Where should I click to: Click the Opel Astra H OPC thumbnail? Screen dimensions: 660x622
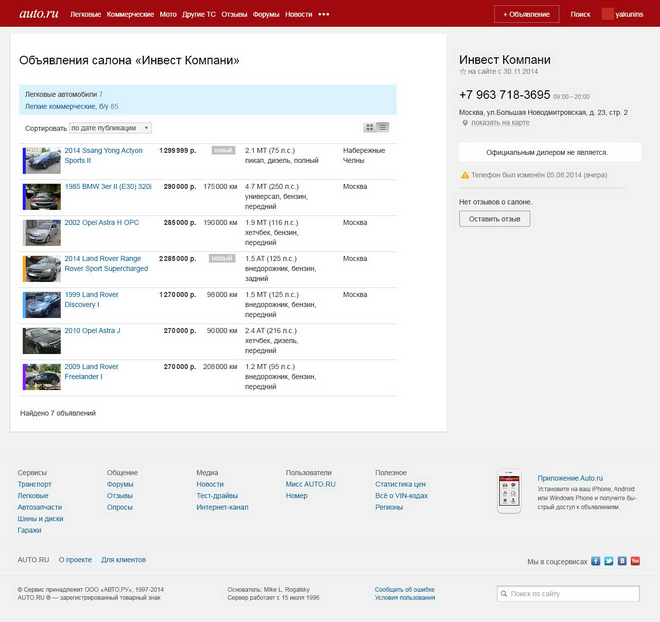click(42, 233)
